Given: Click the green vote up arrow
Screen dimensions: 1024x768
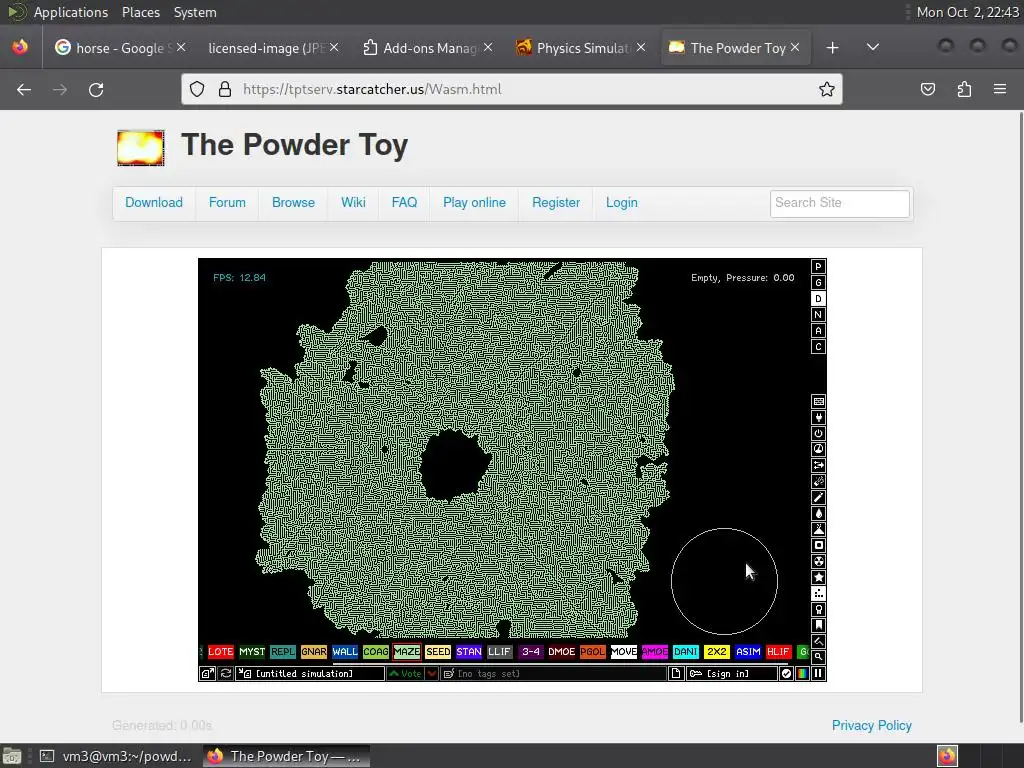Looking at the screenshot, I should pos(406,673).
